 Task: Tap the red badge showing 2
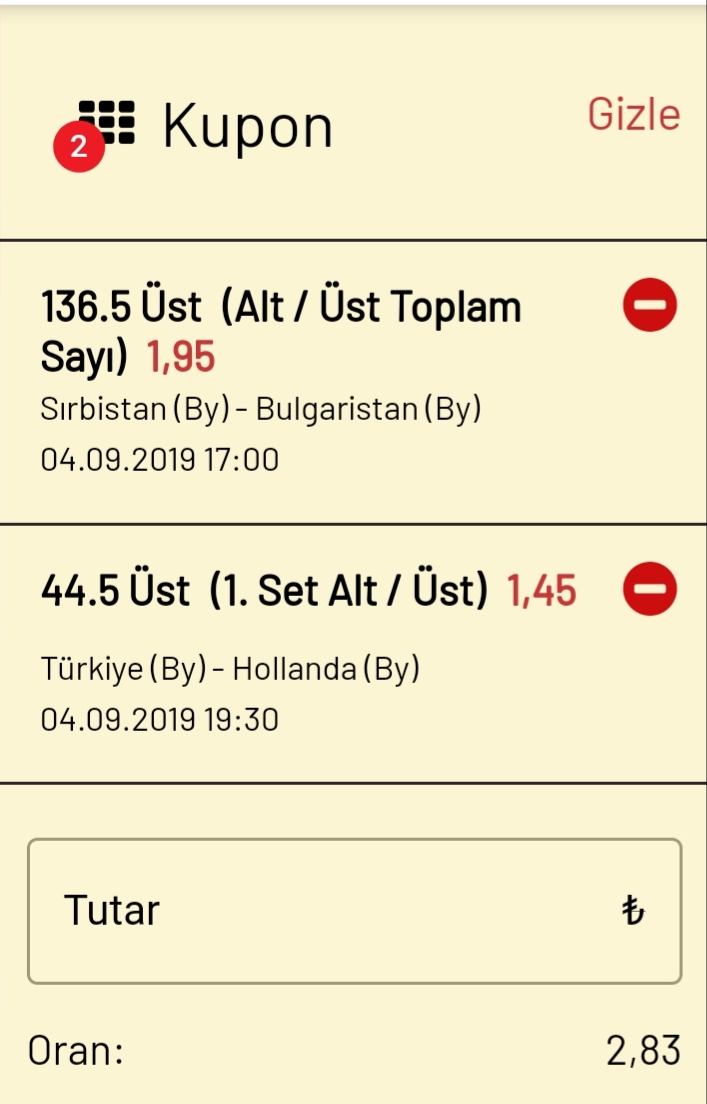tap(79, 146)
